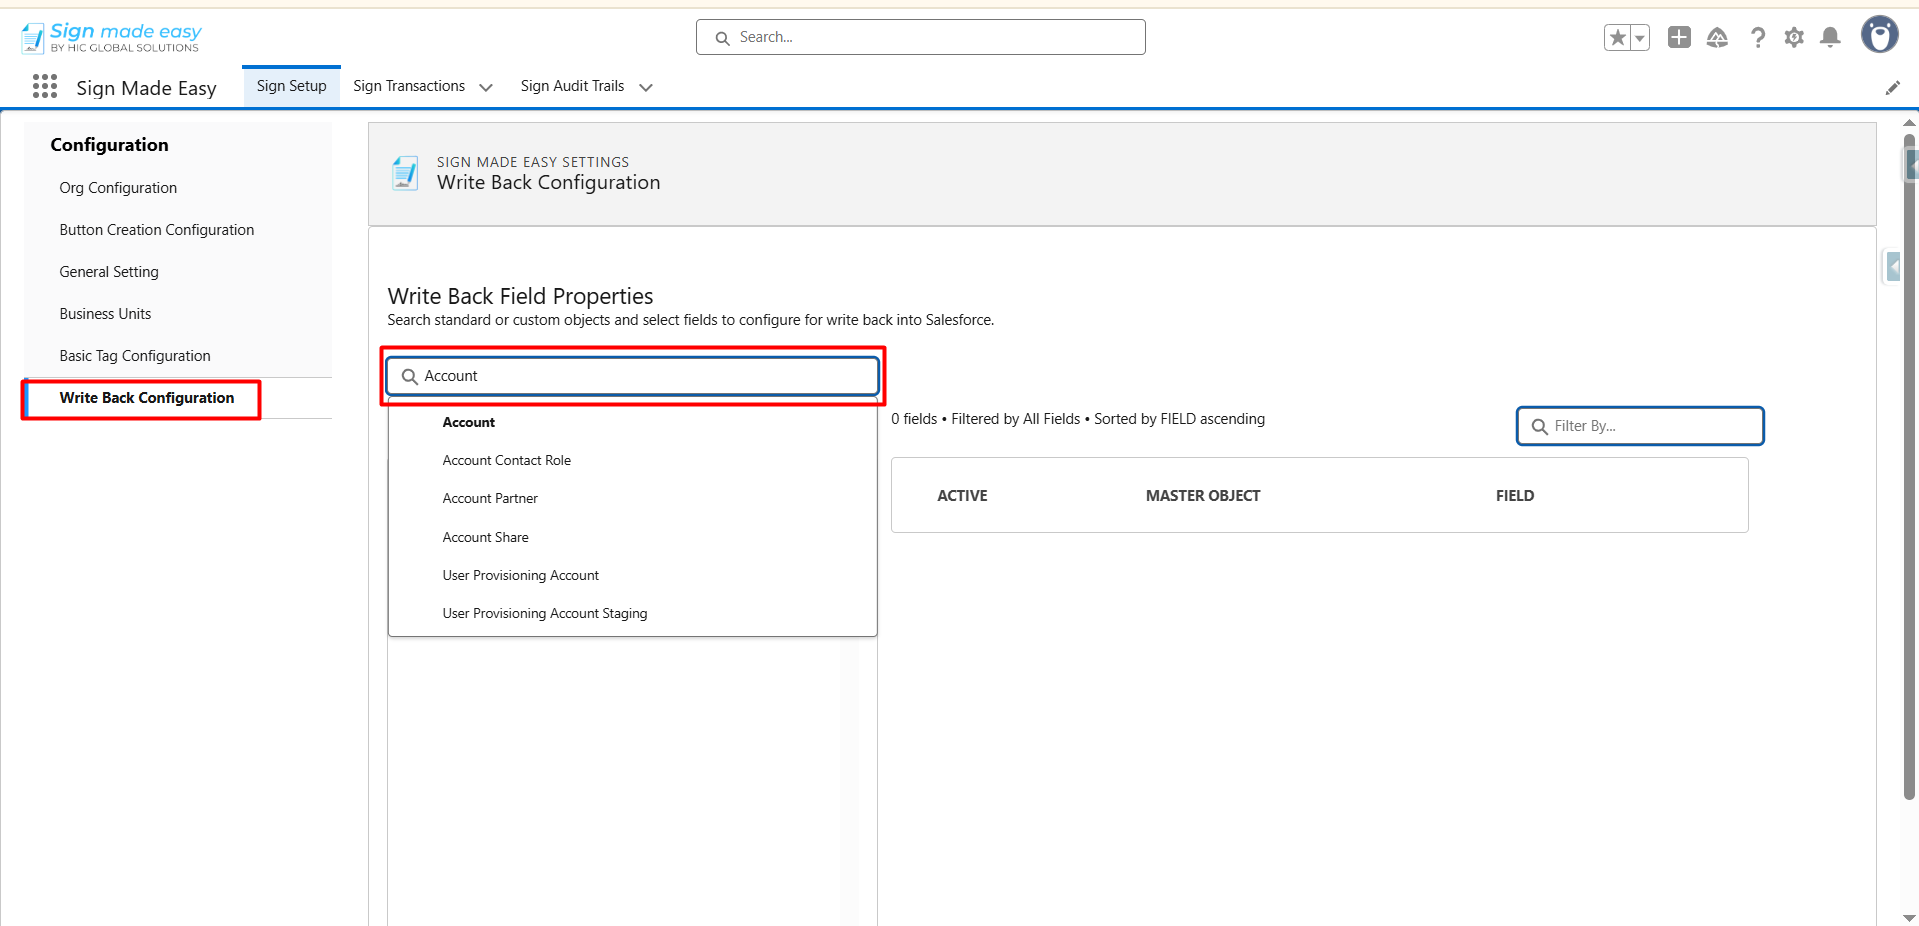1919x926 pixels.
Task: Choose User Provisioning Account option
Action: pos(520,576)
